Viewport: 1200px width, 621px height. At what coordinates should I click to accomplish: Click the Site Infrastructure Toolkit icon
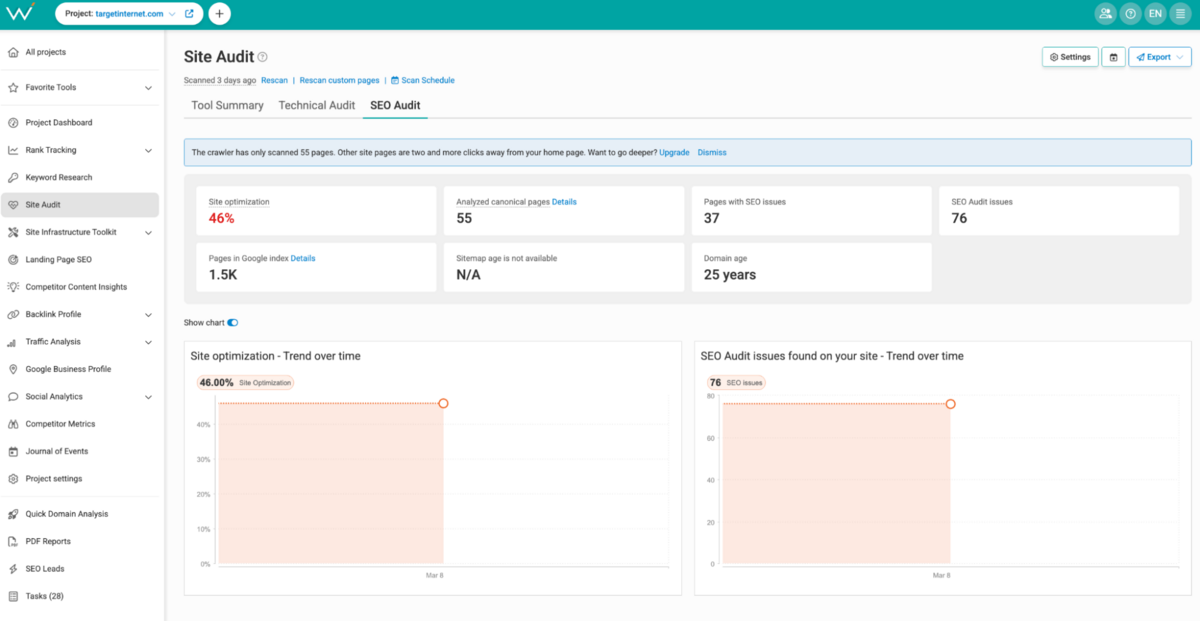click(14, 232)
